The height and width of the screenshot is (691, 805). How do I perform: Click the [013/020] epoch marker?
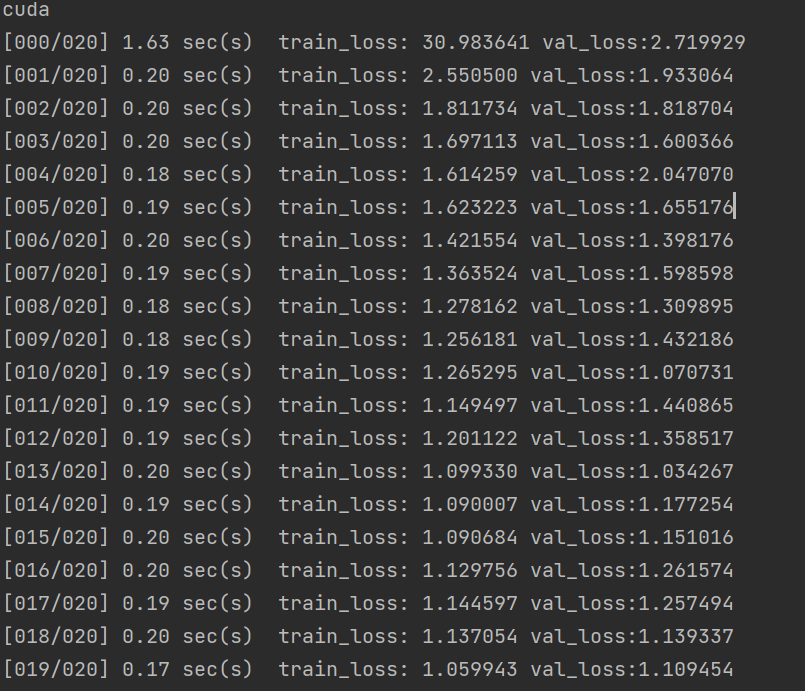click(x=56, y=471)
